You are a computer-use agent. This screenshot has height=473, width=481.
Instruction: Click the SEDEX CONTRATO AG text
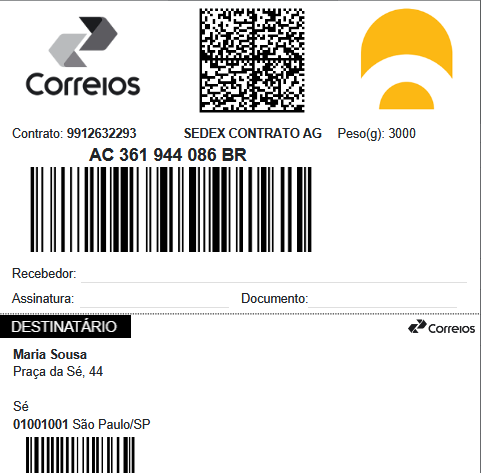[x=253, y=133]
